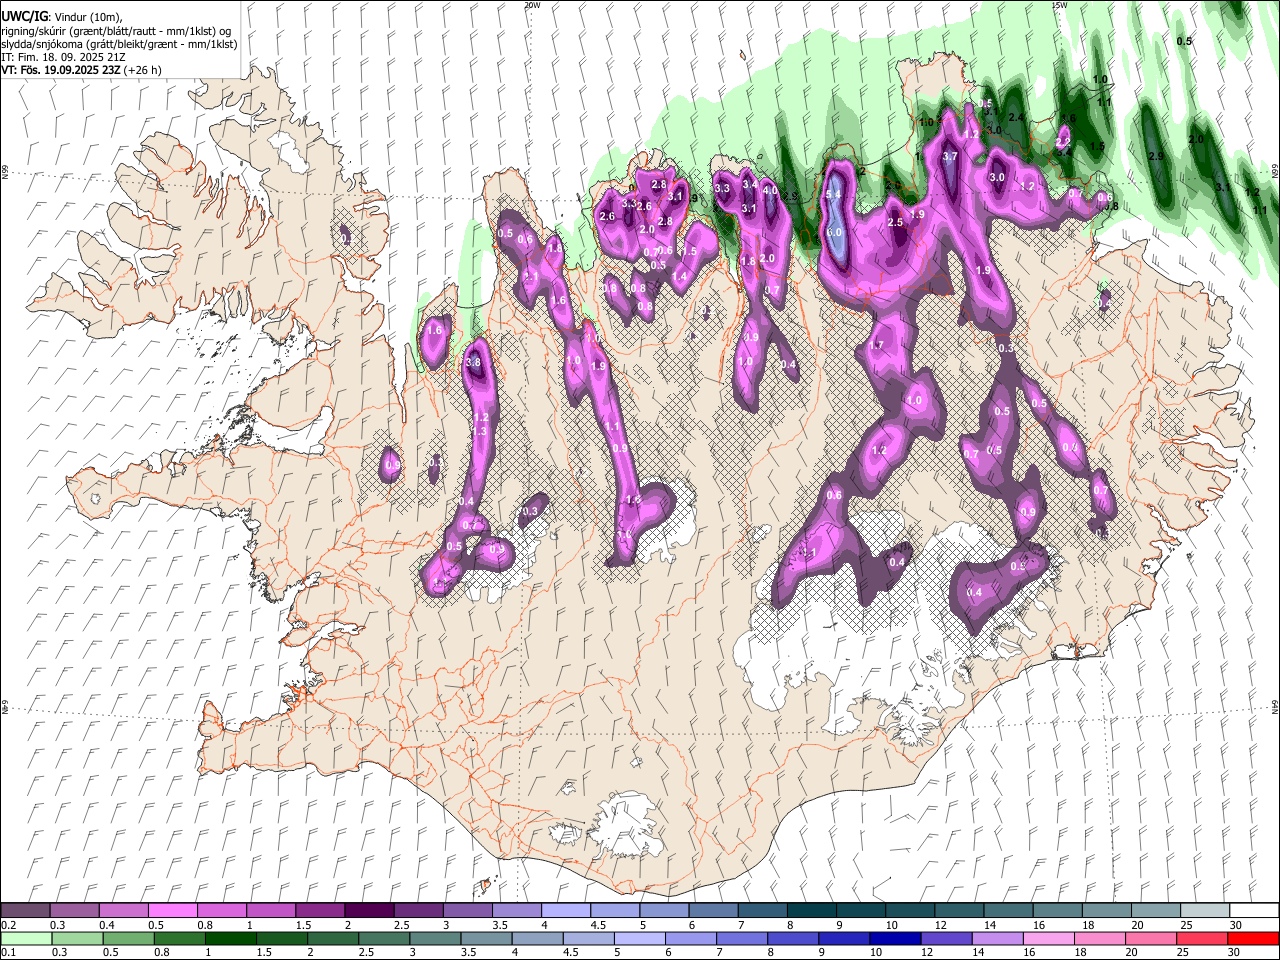Click the '3.8' value label in the northwest
Viewport: 1280px width, 960px height.
pyautogui.click(x=473, y=362)
